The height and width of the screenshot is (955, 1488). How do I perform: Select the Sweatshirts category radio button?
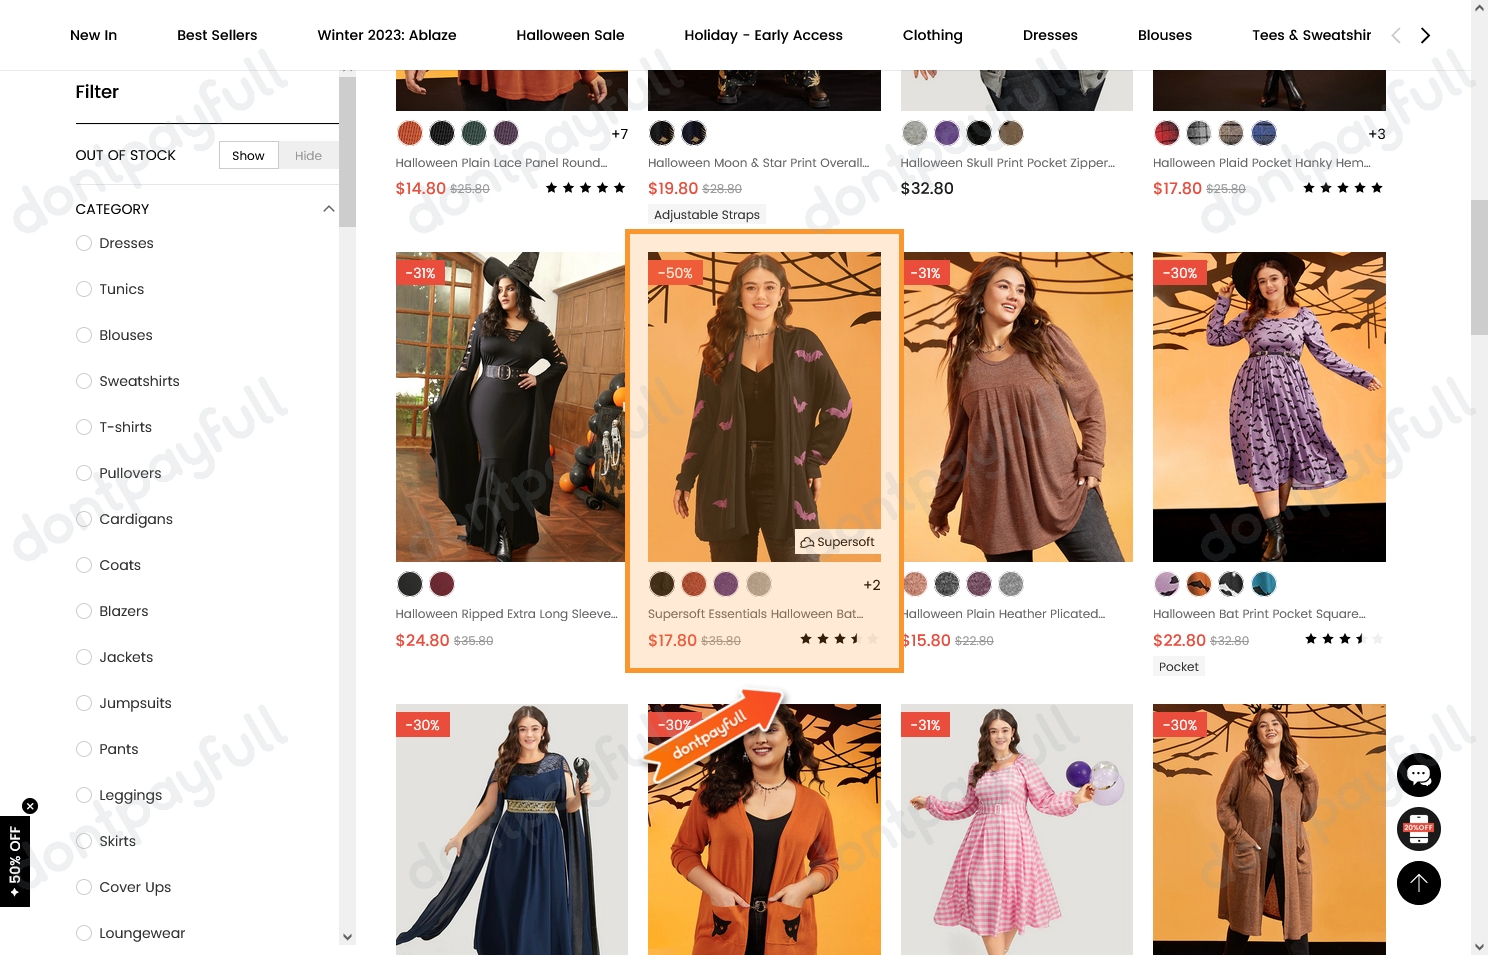pos(84,381)
